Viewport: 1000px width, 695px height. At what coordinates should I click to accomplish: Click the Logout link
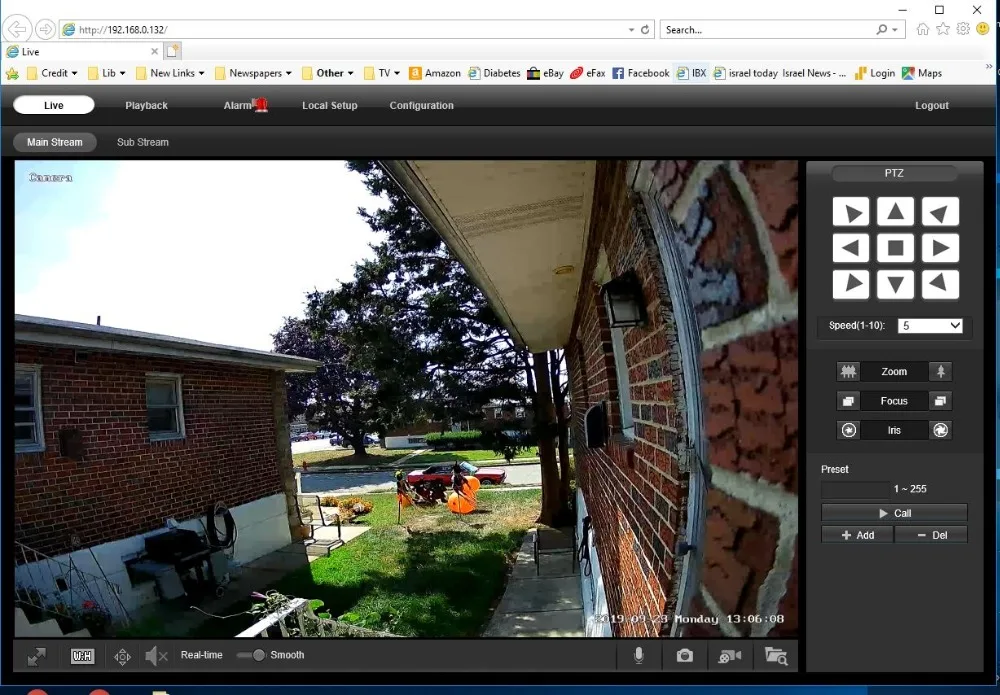tap(932, 105)
